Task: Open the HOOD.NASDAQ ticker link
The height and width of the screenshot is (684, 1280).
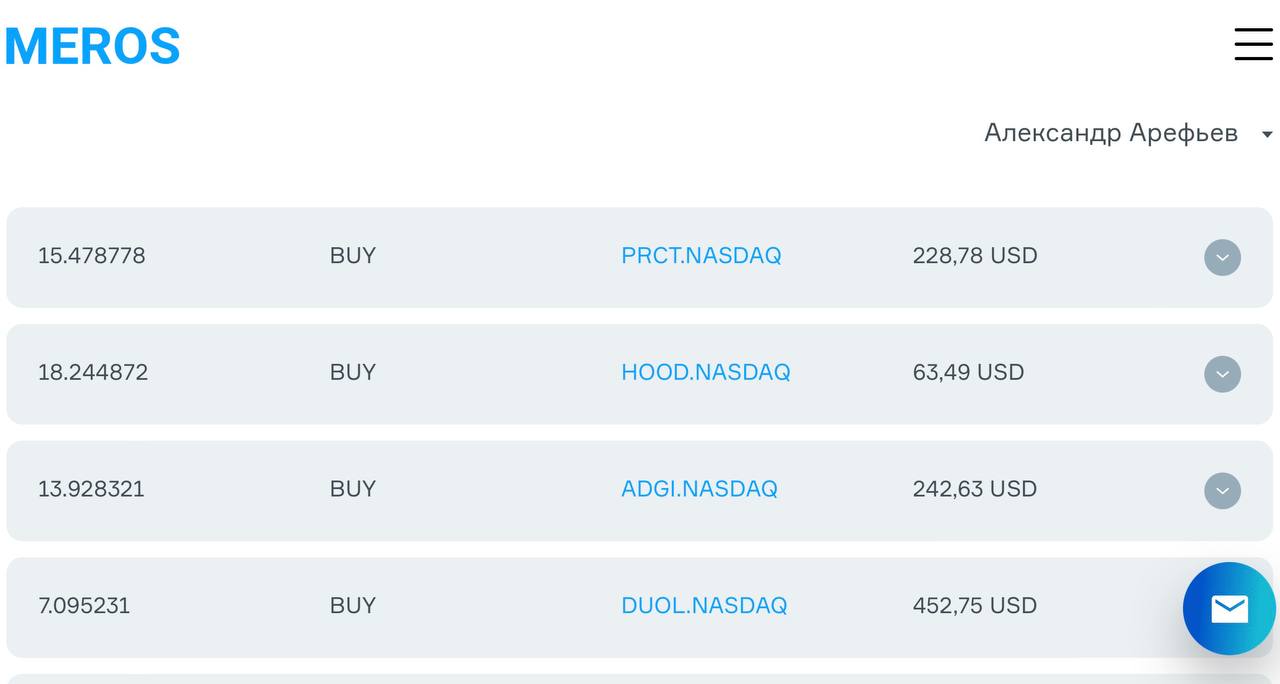Action: coord(705,373)
